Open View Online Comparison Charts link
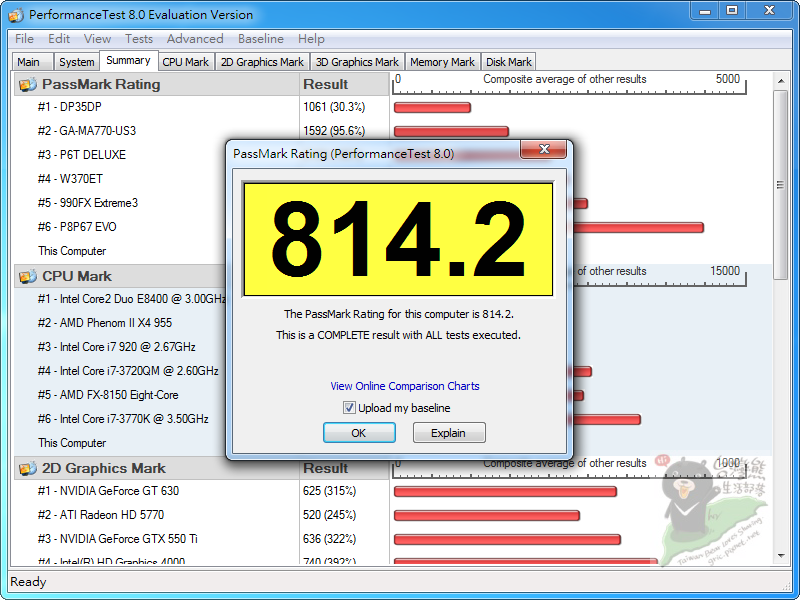800x600 pixels. point(405,386)
